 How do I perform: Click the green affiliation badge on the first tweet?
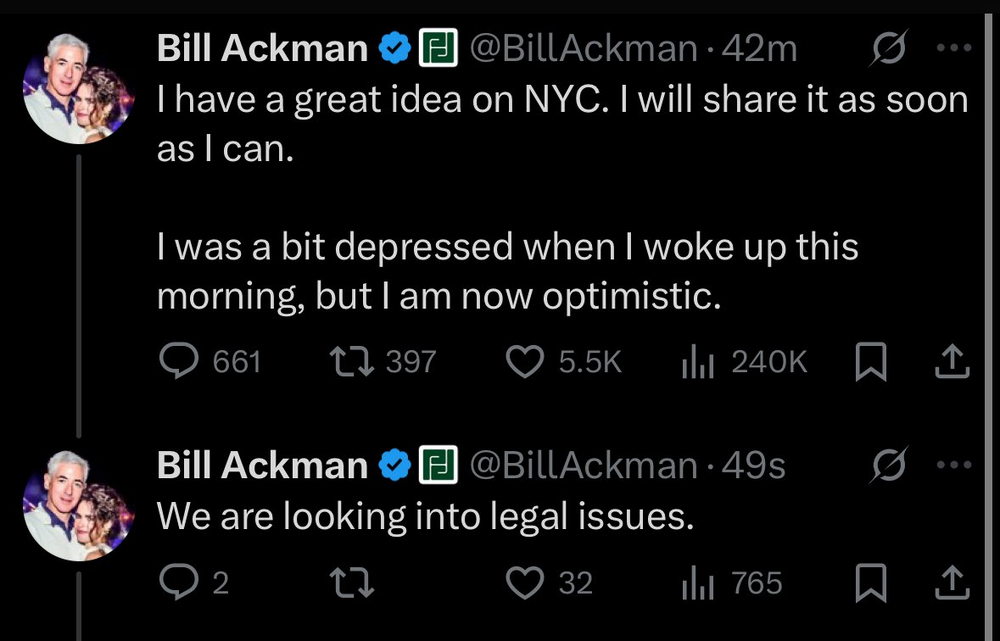click(x=436, y=47)
